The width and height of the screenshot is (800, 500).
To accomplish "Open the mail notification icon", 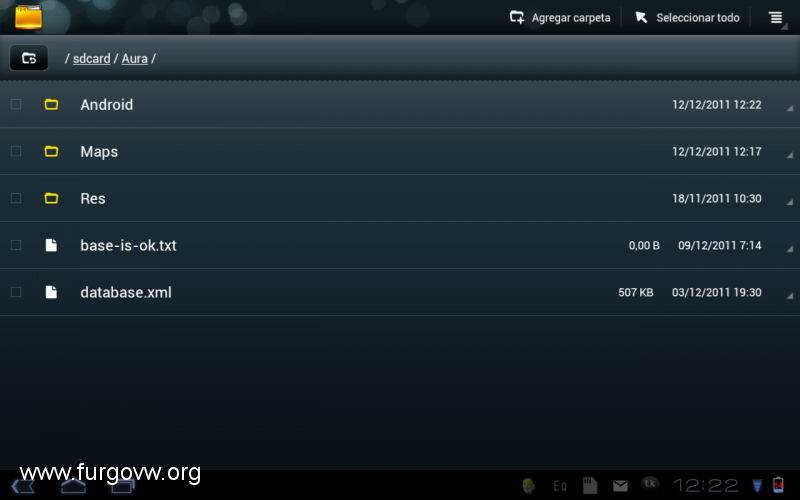I will [x=620, y=486].
